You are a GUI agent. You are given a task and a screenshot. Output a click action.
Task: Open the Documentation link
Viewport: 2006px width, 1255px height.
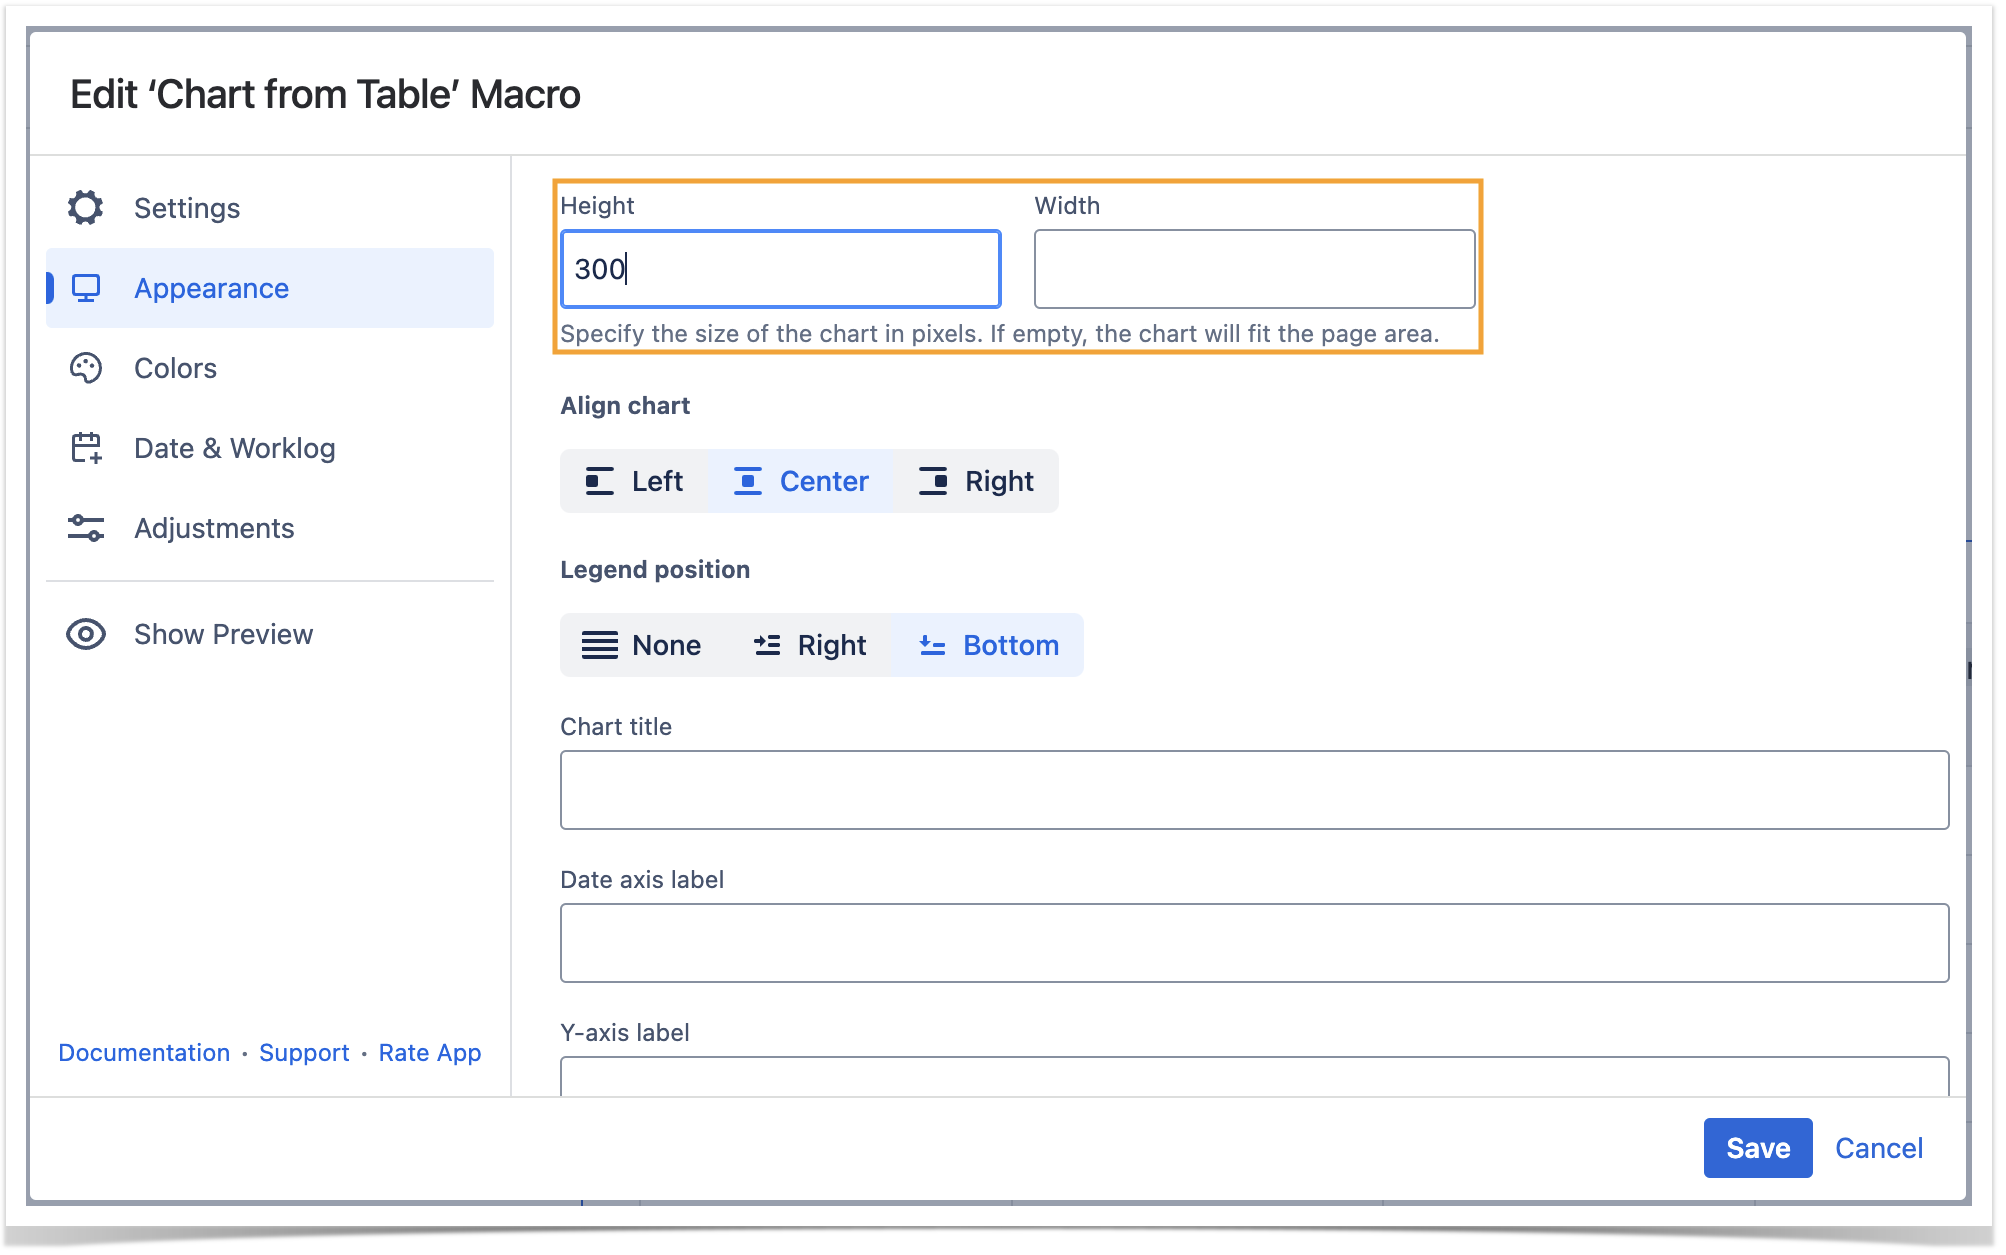(x=144, y=1053)
